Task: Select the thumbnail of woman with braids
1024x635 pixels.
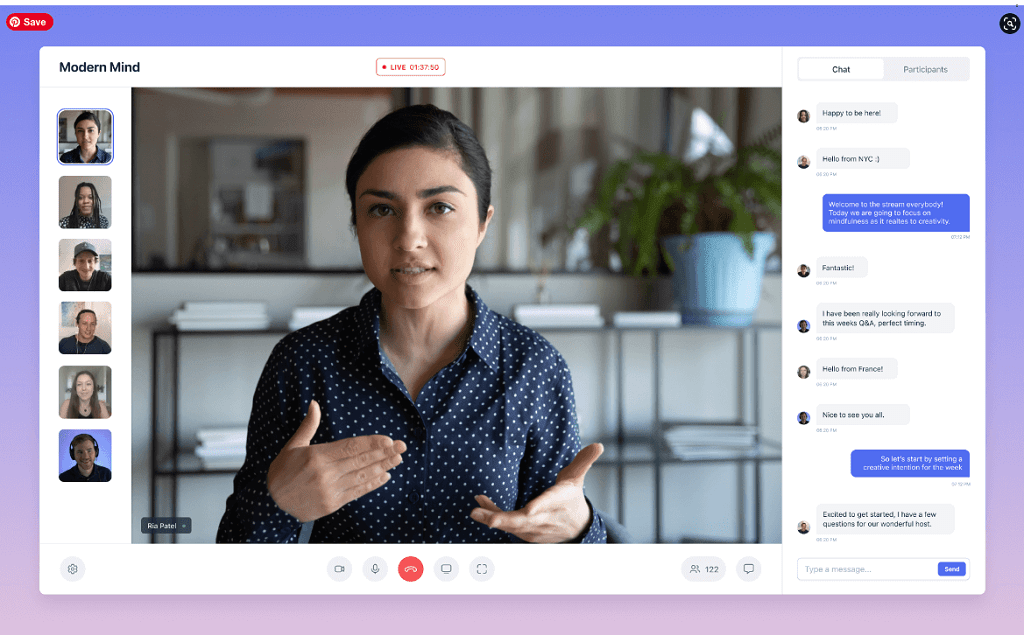Action: coord(85,202)
